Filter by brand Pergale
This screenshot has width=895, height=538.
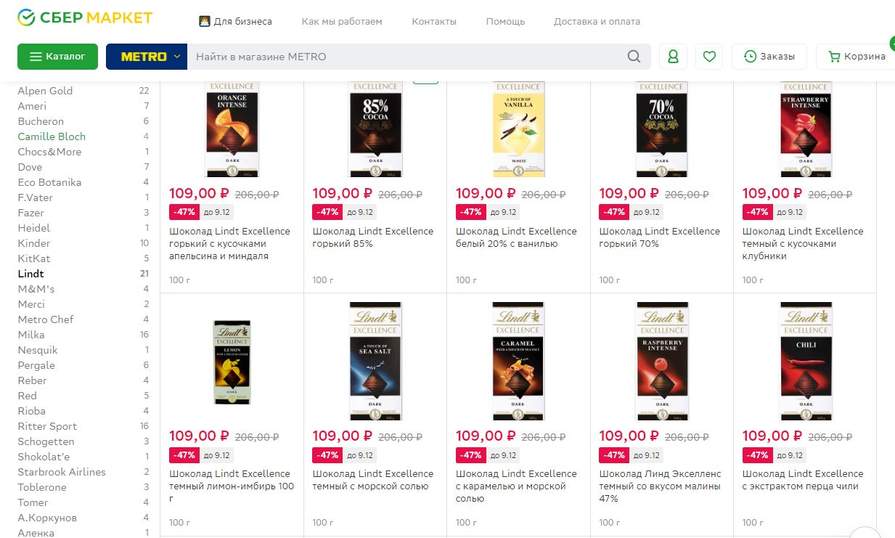tap(37, 365)
